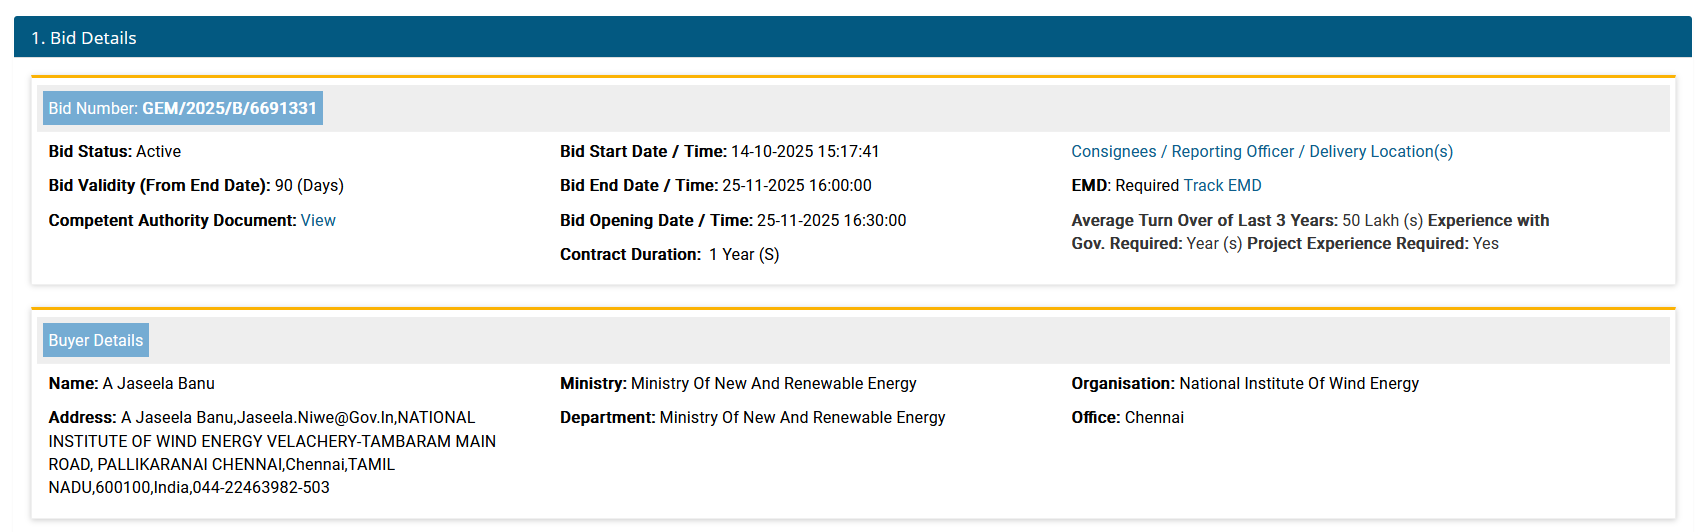Click Organisation National Institute Of Wind Energy
1700x532 pixels.
[1298, 384]
